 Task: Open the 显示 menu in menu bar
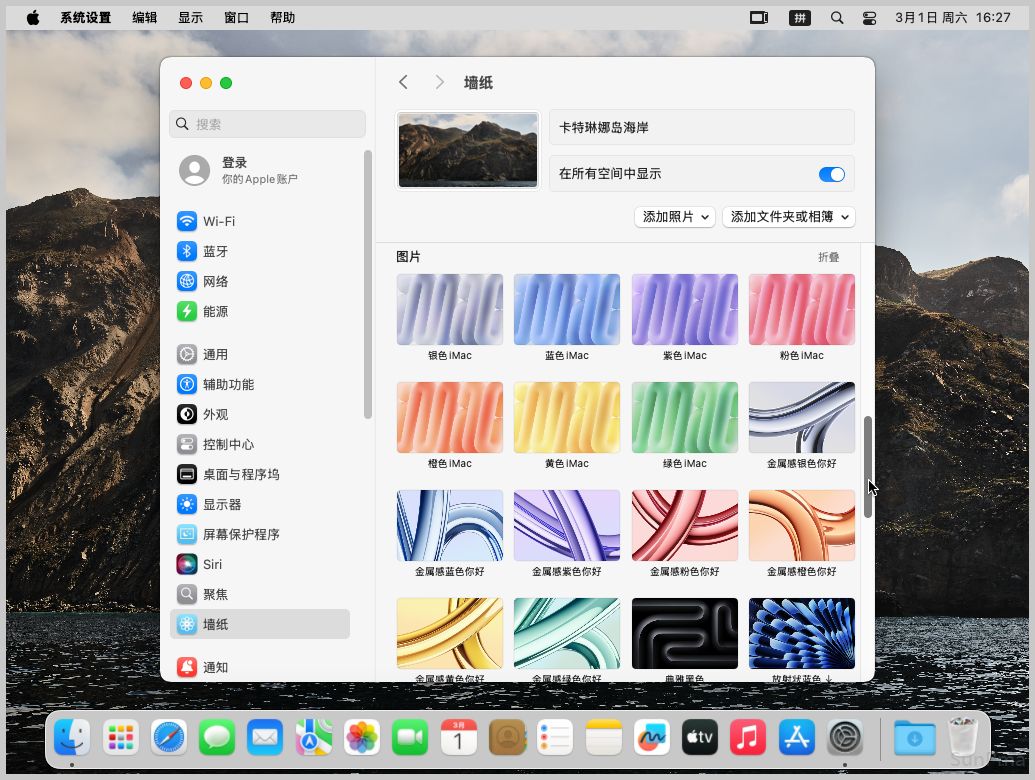(190, 17)
